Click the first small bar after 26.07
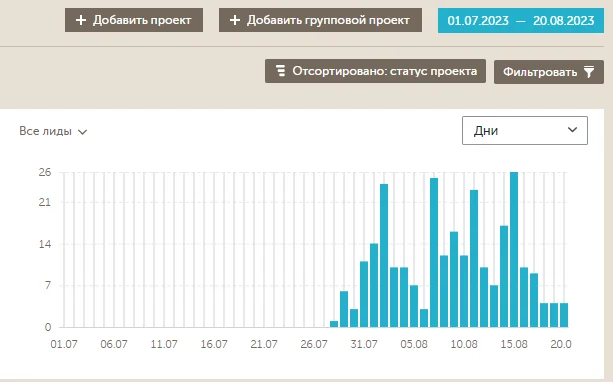This screenshot has height=382, width=613. pyautogui.click(x=334, y=324)
